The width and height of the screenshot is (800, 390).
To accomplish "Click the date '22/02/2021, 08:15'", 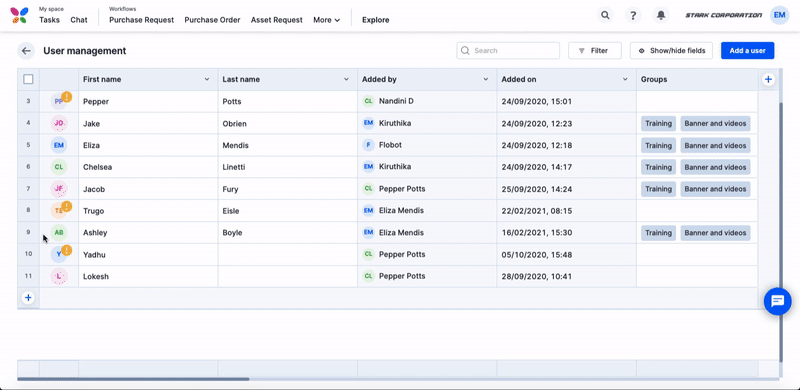I will click(537, 211).
